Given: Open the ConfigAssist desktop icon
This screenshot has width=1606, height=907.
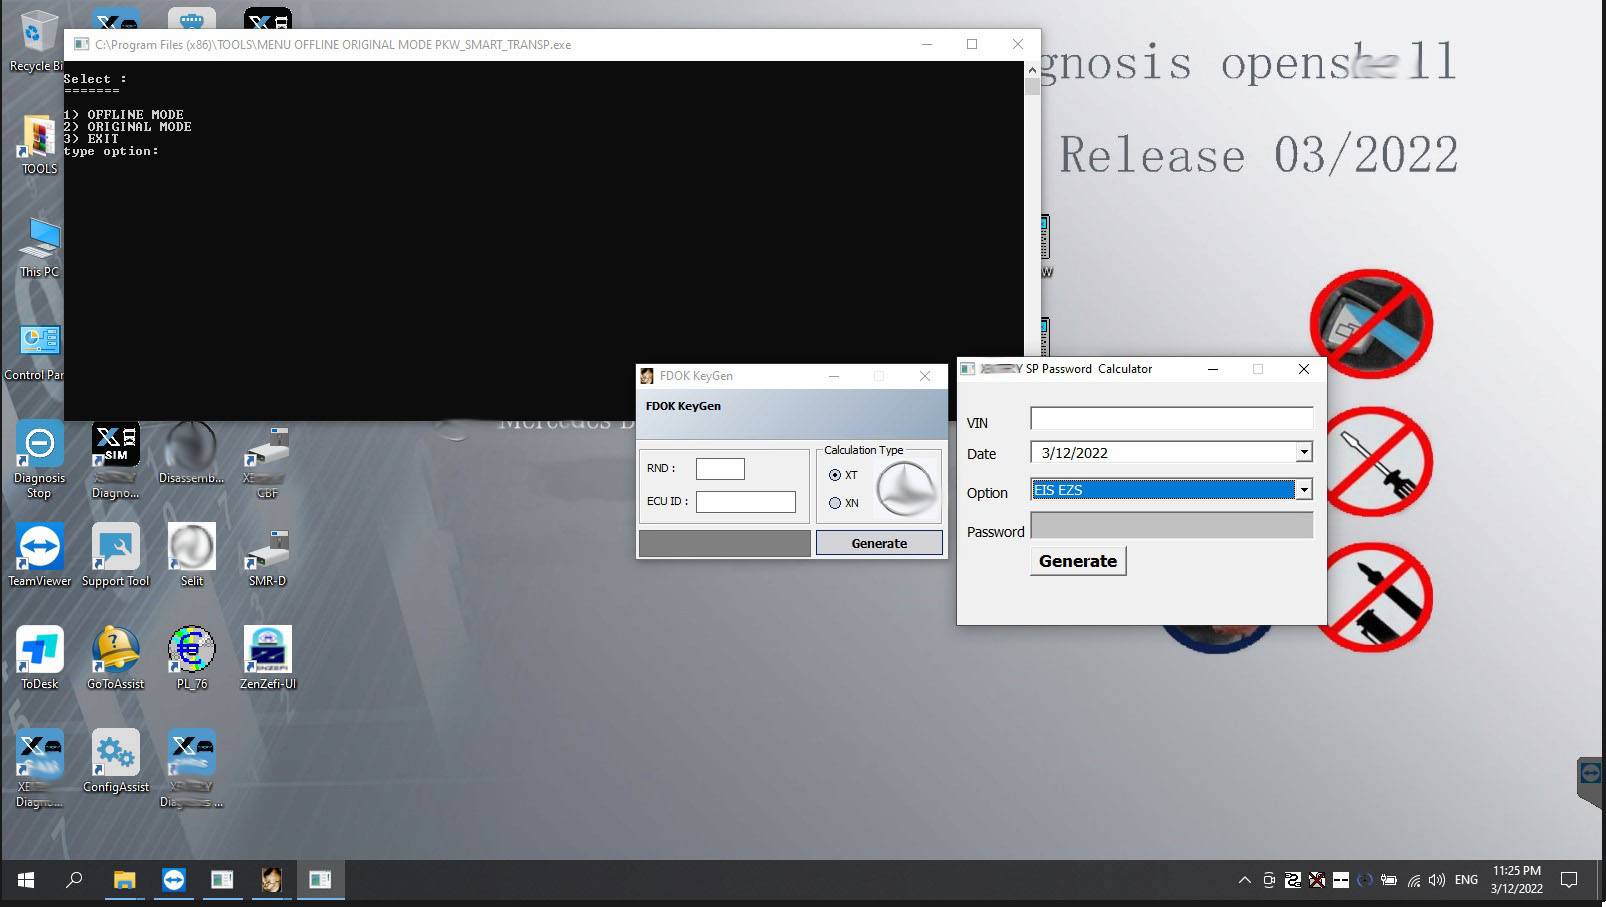Looking at the screenshot, I should click(116, 754).
